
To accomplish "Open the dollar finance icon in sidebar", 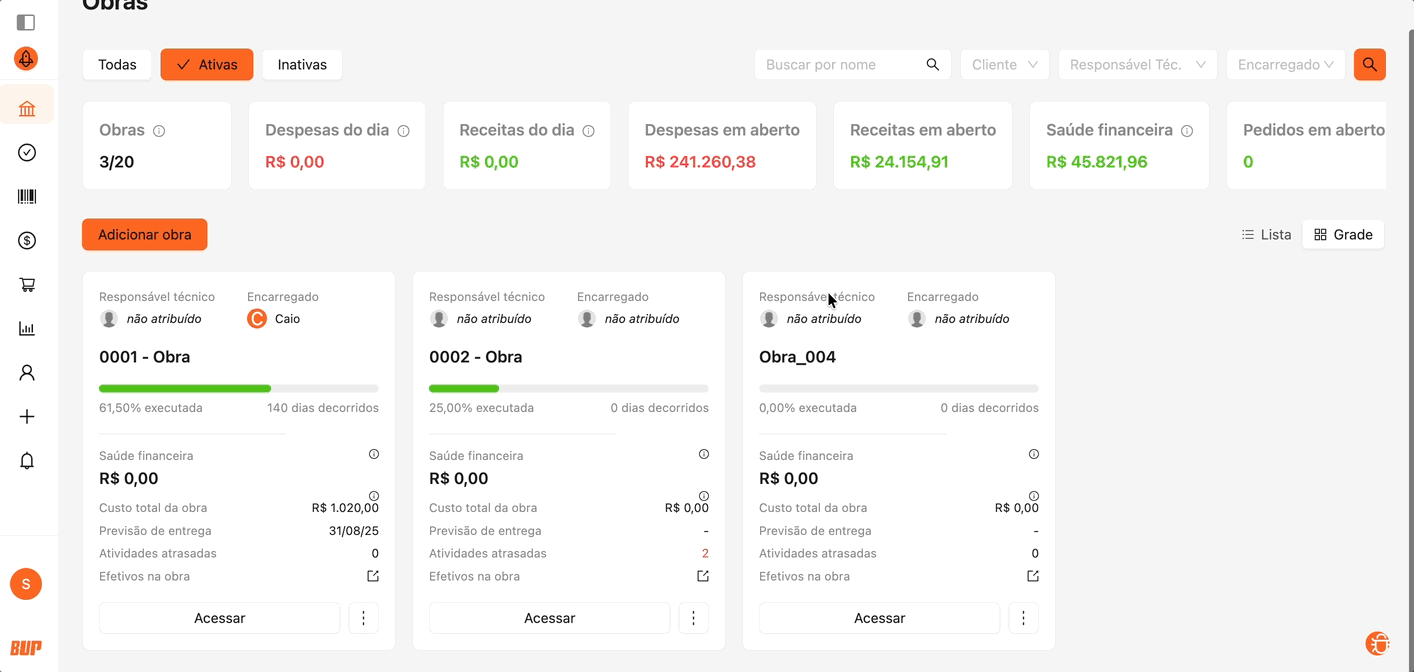I will click(27, 241).
